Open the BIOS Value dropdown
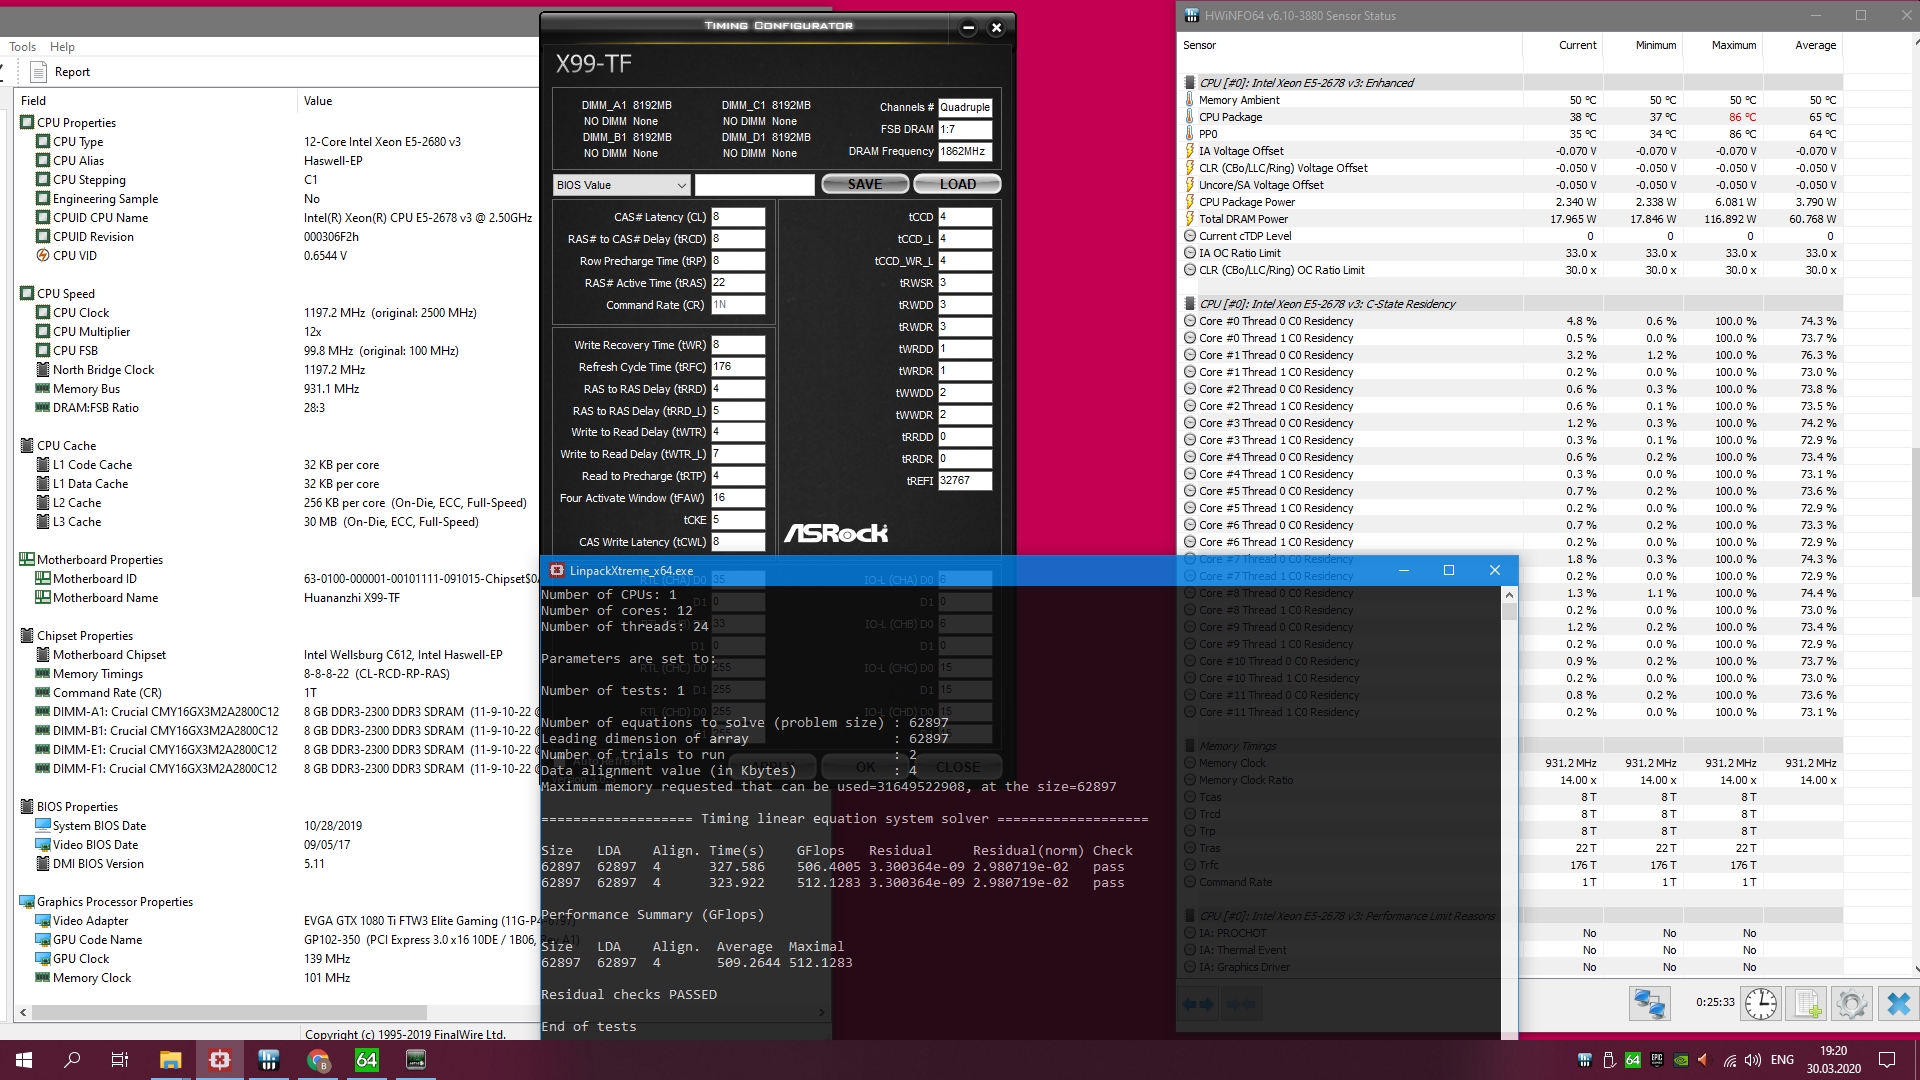 click(x=621, y=185)
